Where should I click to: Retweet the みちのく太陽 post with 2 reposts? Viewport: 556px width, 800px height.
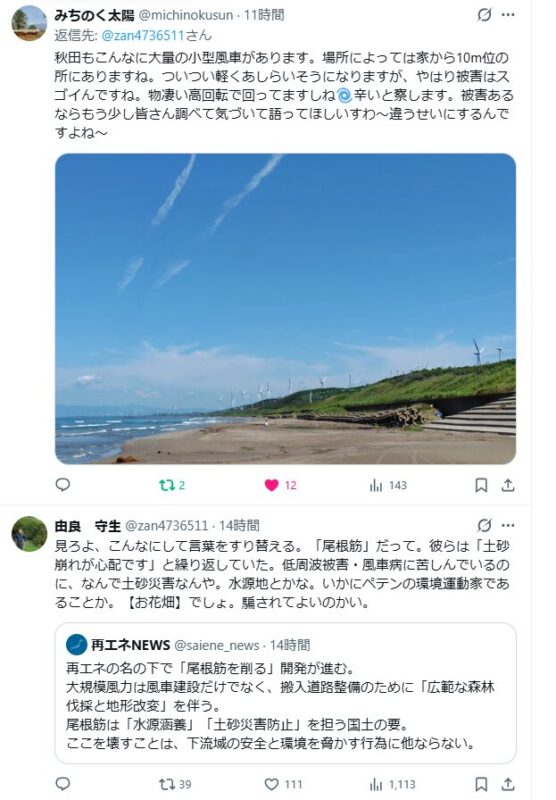pyautogui.click(x=172, y=485)
